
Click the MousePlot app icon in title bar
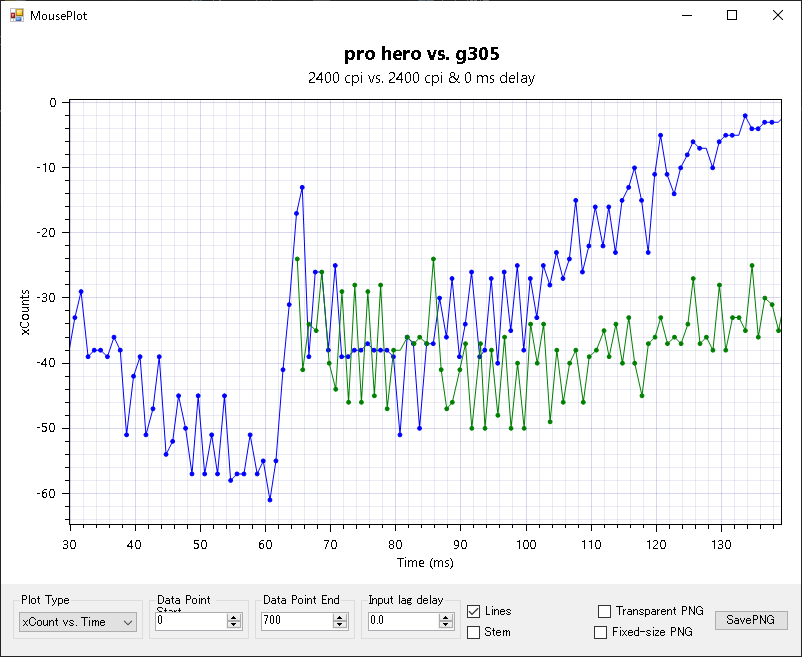(16, 15)
